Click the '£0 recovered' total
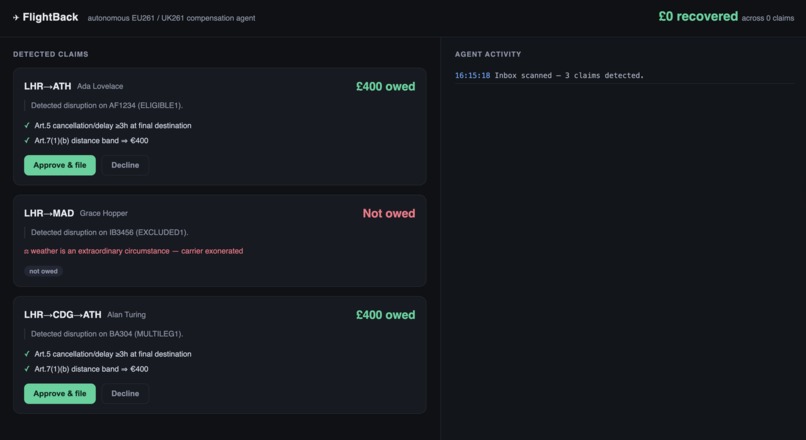 698,16
